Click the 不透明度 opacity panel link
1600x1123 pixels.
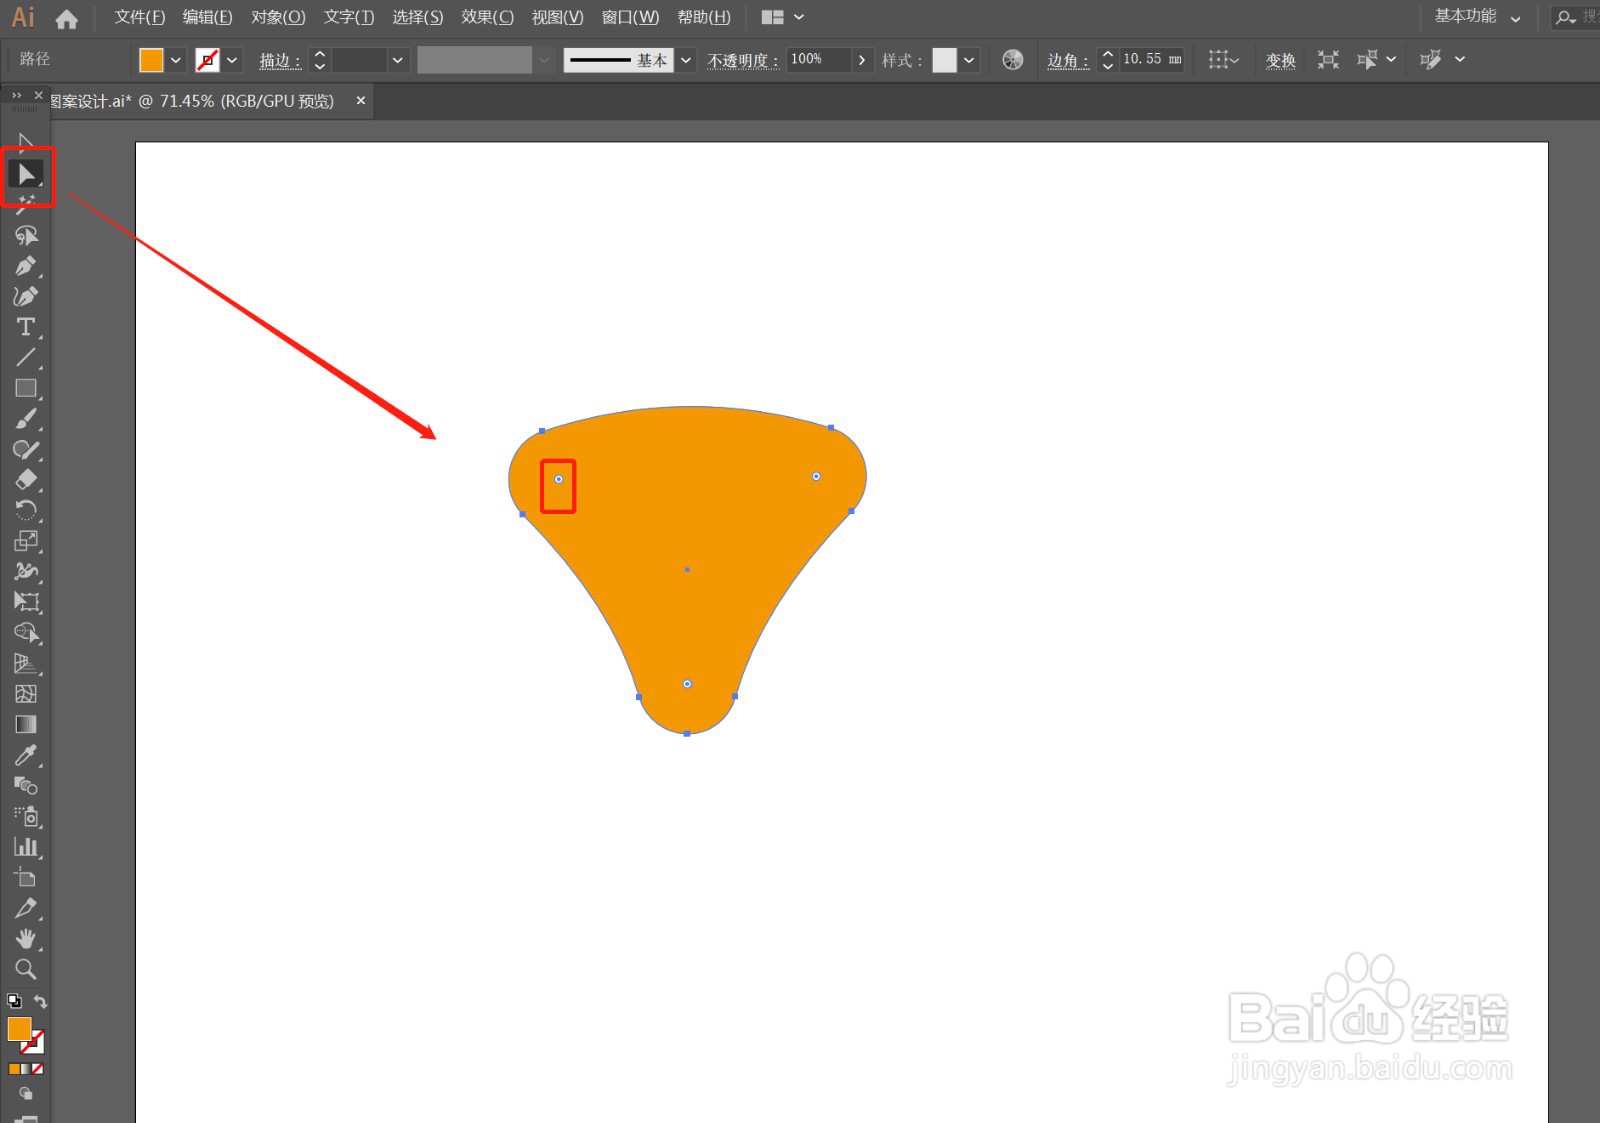pyautogui.click(x=743, y=61)
